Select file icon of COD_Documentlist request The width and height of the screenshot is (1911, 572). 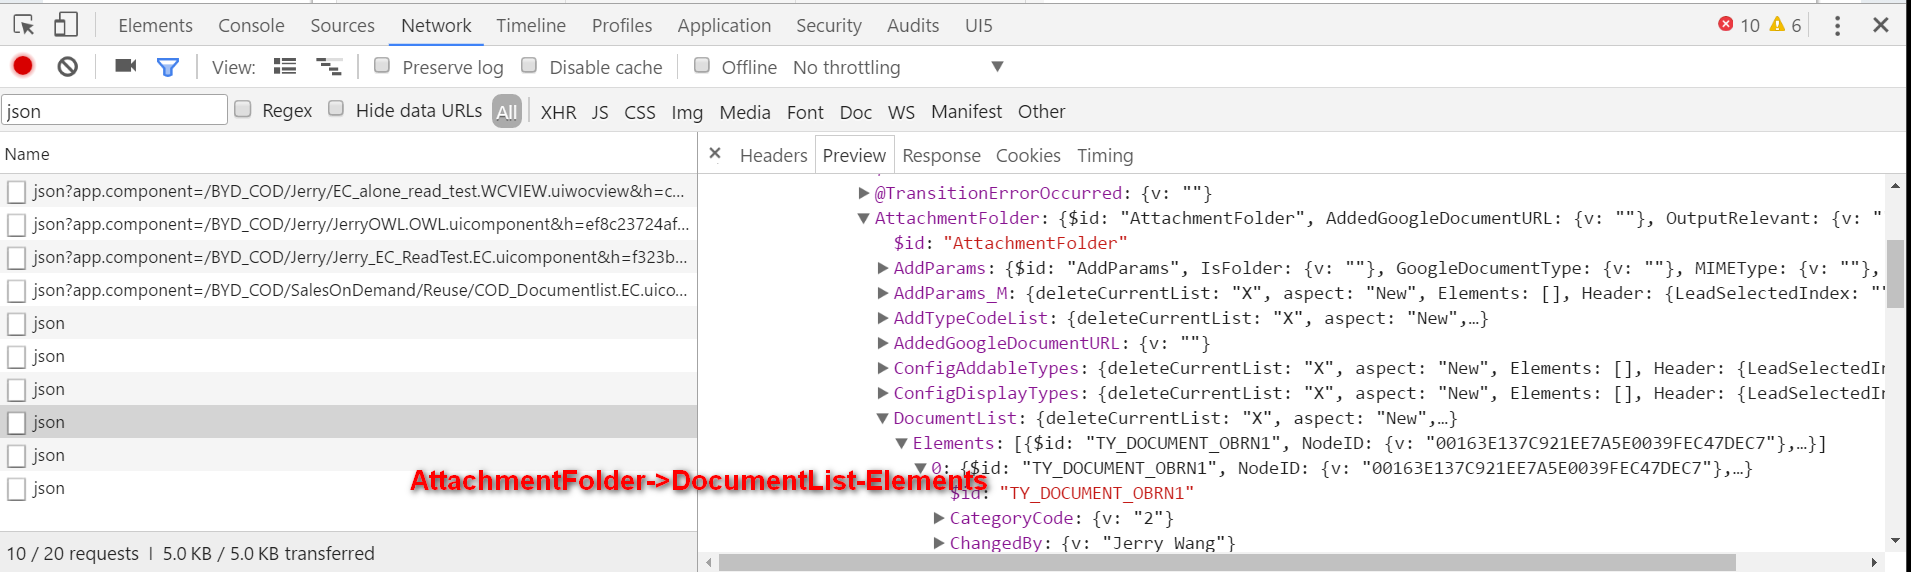(16, 291)
